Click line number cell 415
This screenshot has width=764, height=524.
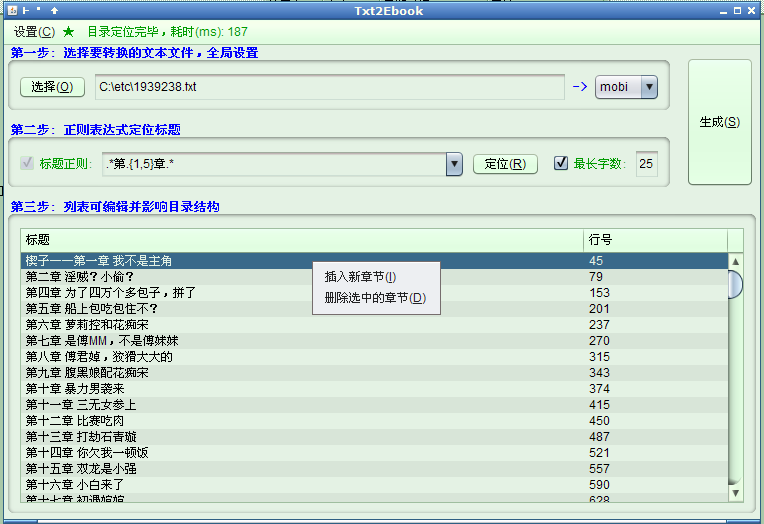655,405
